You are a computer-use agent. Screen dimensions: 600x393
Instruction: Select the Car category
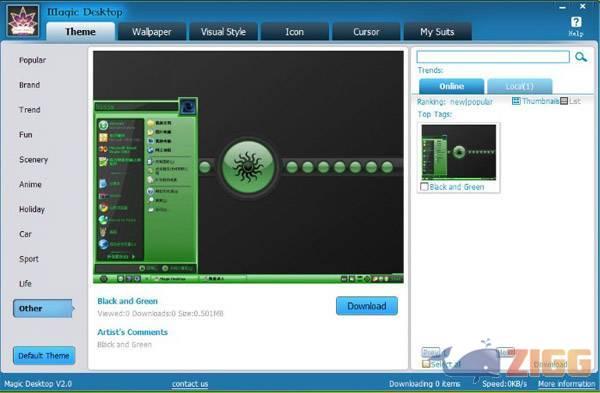pos(25,234)
